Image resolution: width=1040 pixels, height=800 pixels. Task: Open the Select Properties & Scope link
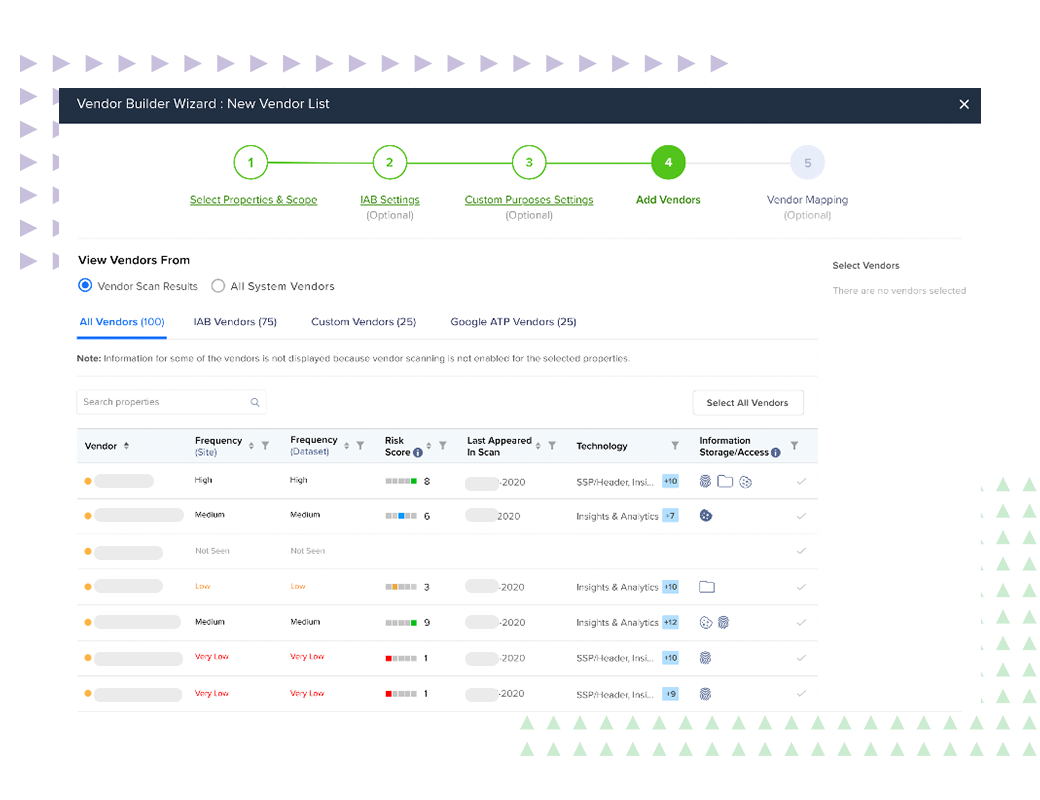pyautogui.click(x=253, y=200)
